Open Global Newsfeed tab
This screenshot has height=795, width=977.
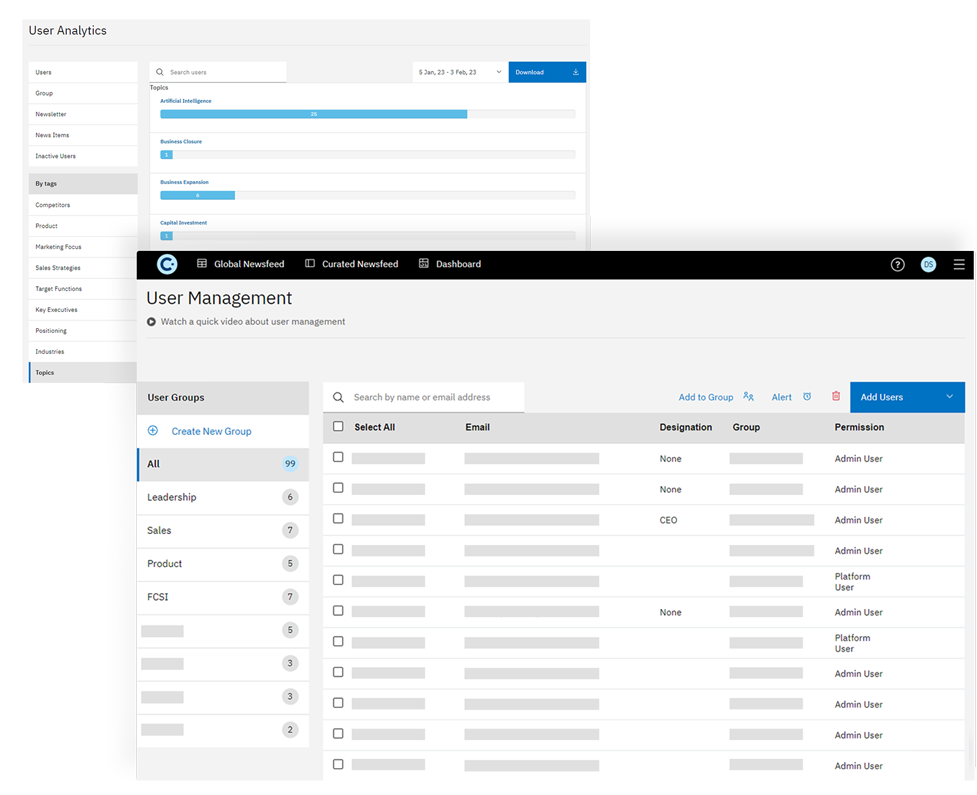(241, 264)
